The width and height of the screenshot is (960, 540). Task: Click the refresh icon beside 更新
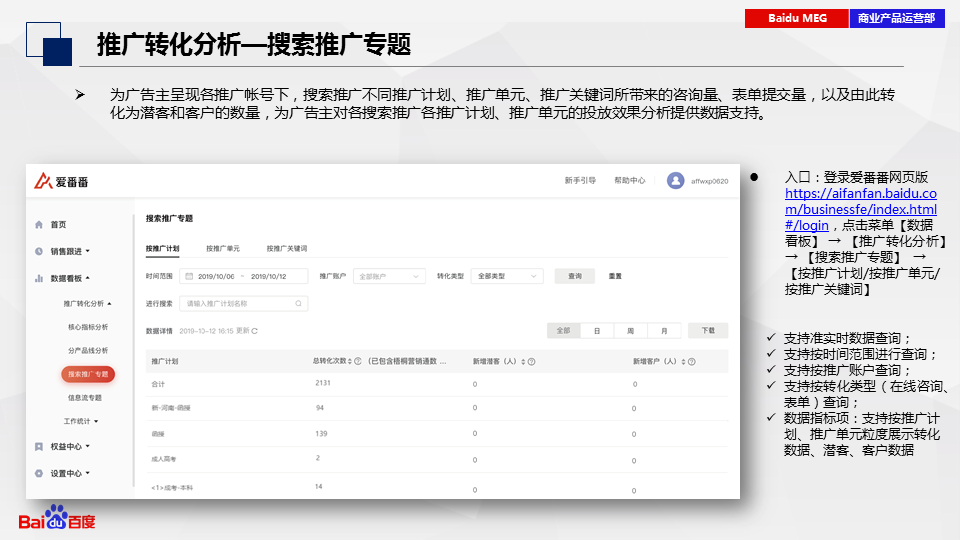coord(255,331)
